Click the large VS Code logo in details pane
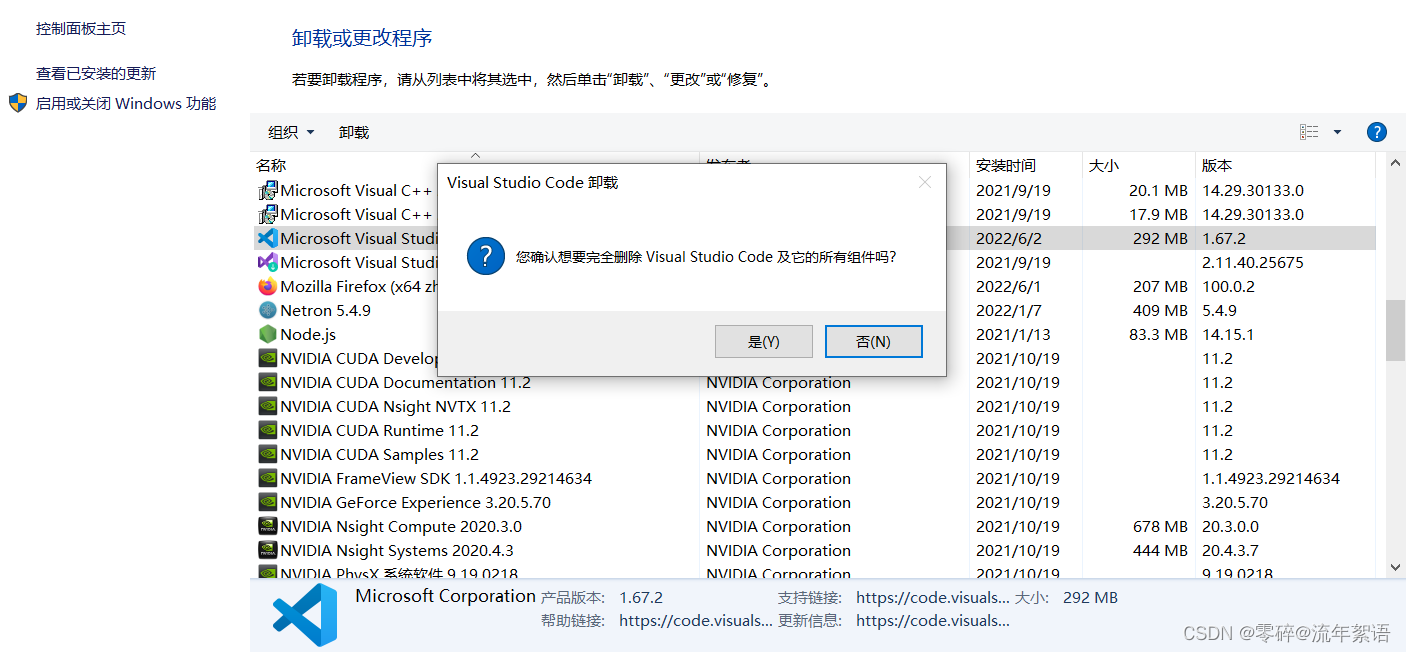 pos(305,614)
